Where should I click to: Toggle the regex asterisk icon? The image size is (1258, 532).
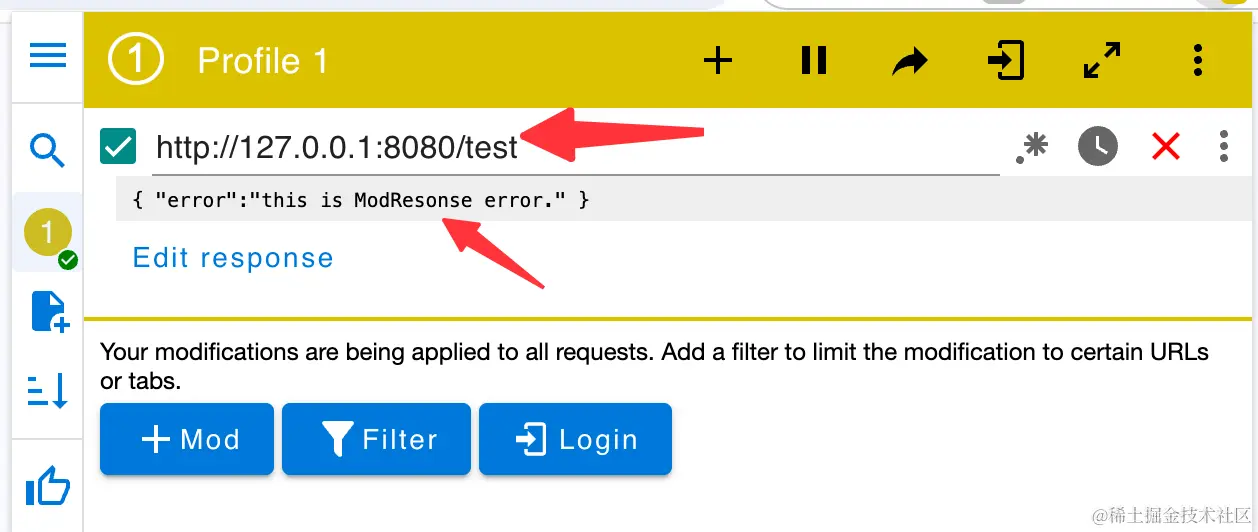point(1031,148)
